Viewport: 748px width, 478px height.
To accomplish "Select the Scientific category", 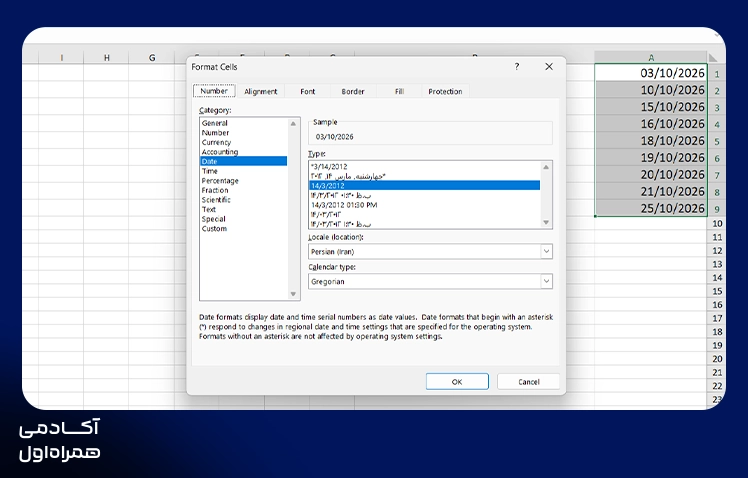I will 243,200.
